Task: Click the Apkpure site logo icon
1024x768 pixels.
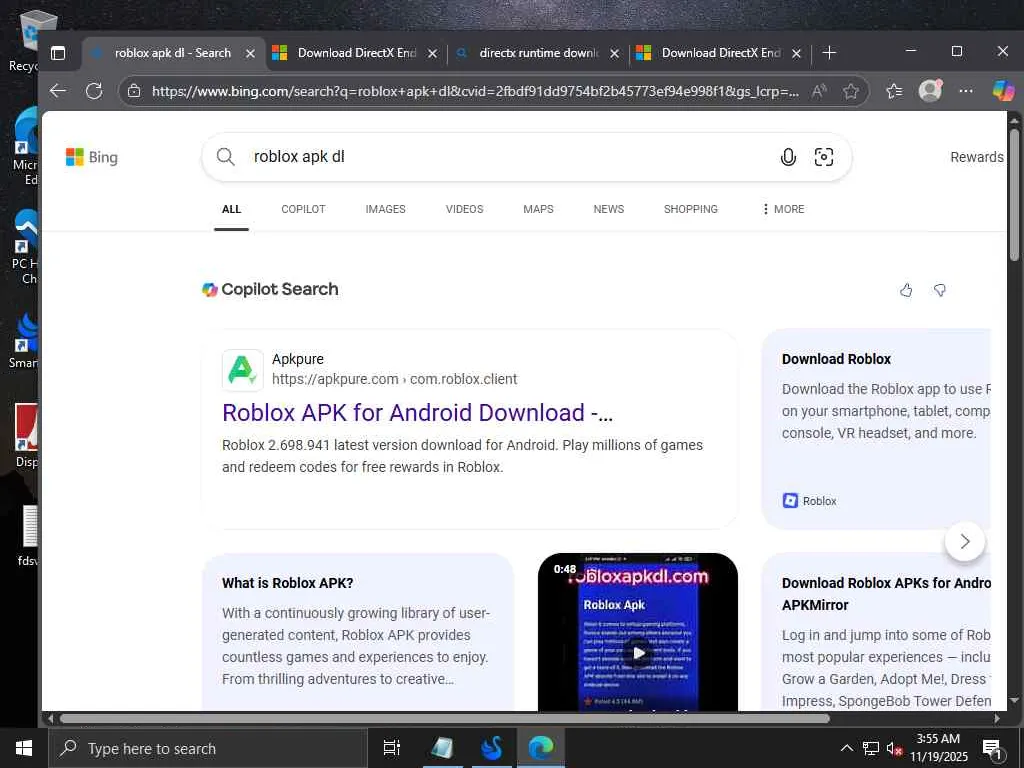Action: 243,370
